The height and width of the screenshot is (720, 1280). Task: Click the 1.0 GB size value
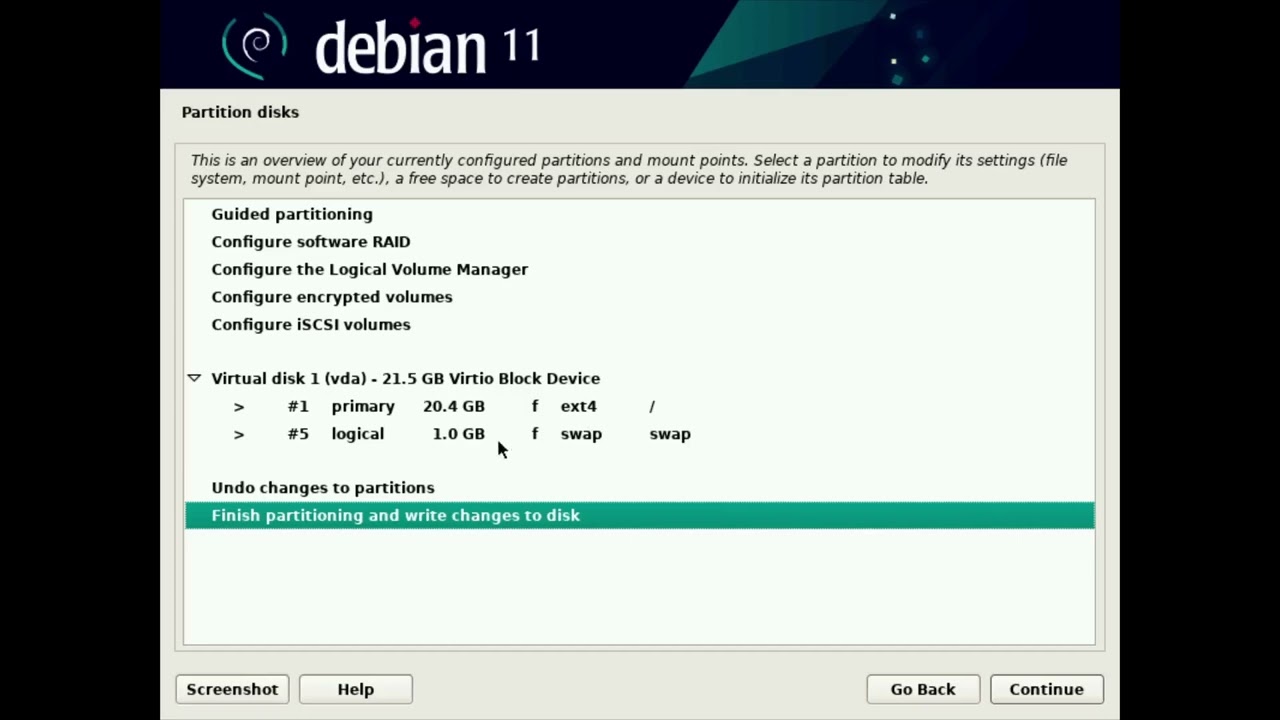tap(458, 434)
